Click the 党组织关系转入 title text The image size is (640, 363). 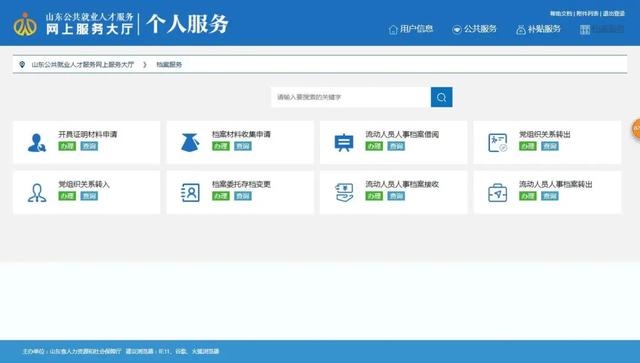click(84, 184)
